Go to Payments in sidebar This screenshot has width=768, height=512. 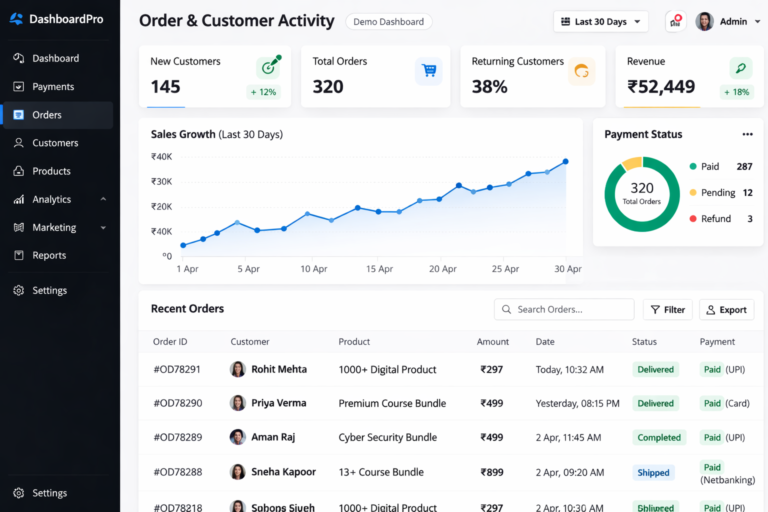tap(53, 87)
